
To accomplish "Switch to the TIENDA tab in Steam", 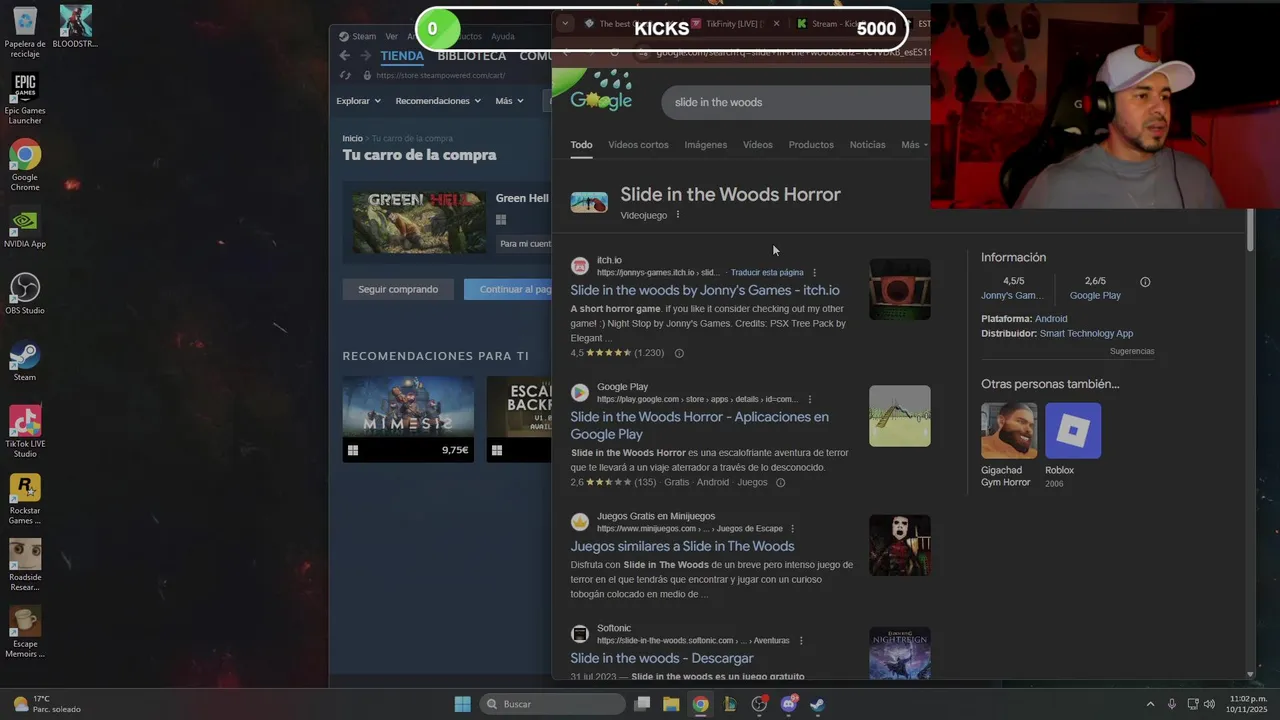I will (x=402, y=56).
